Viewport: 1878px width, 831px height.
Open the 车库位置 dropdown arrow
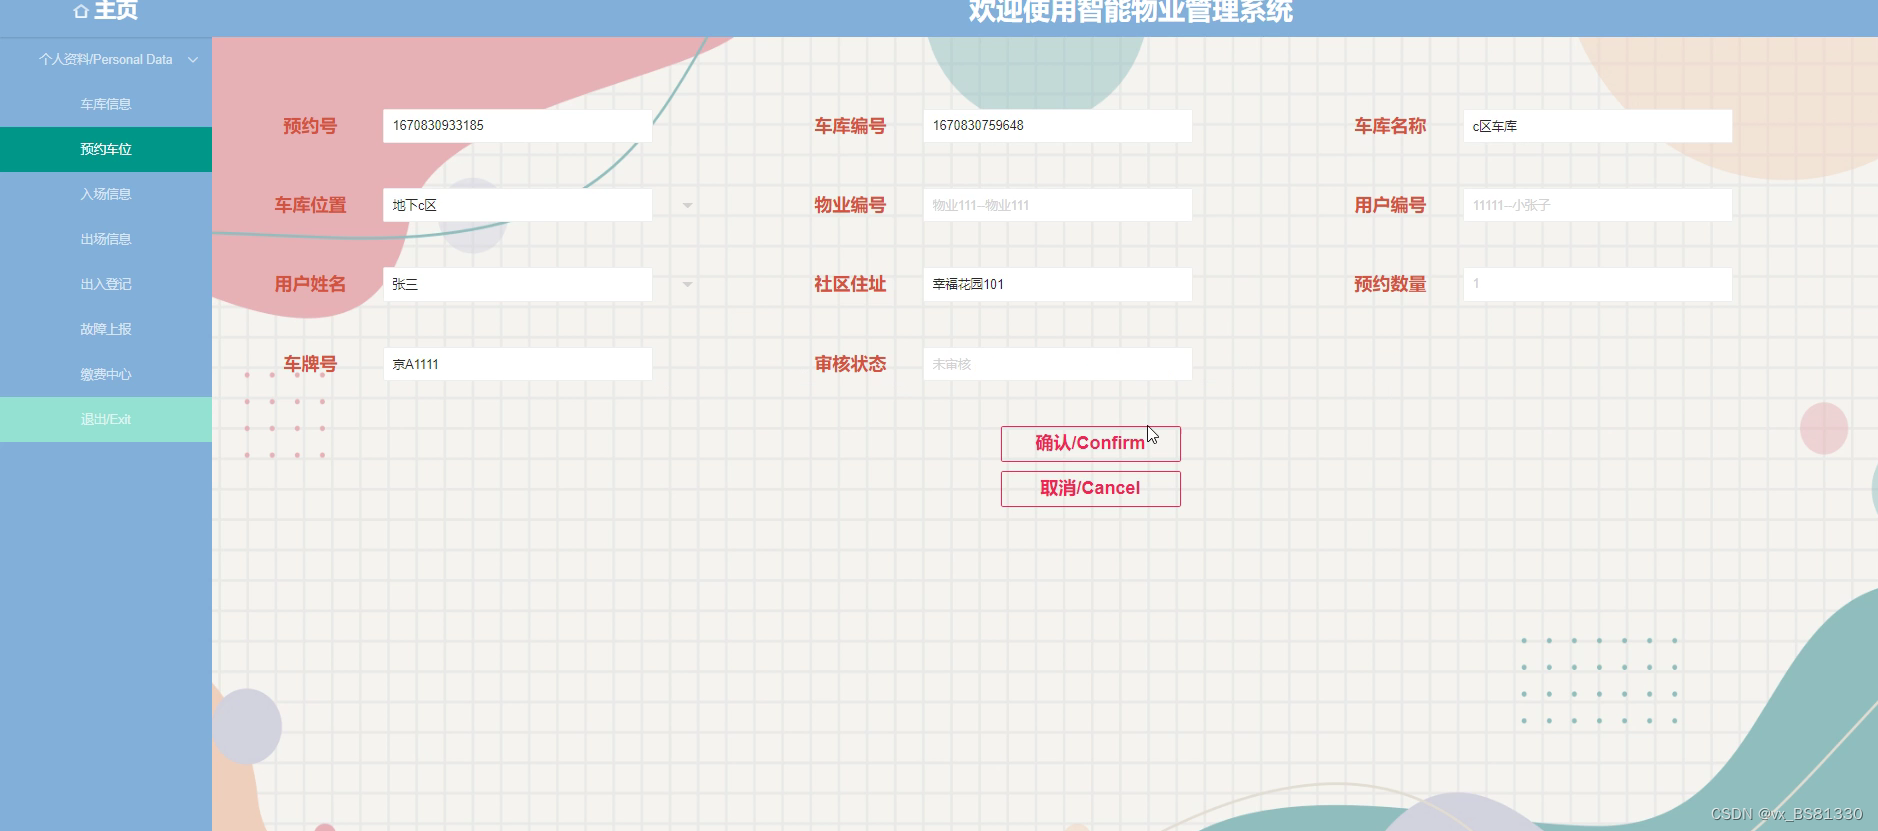coord(687,206)
